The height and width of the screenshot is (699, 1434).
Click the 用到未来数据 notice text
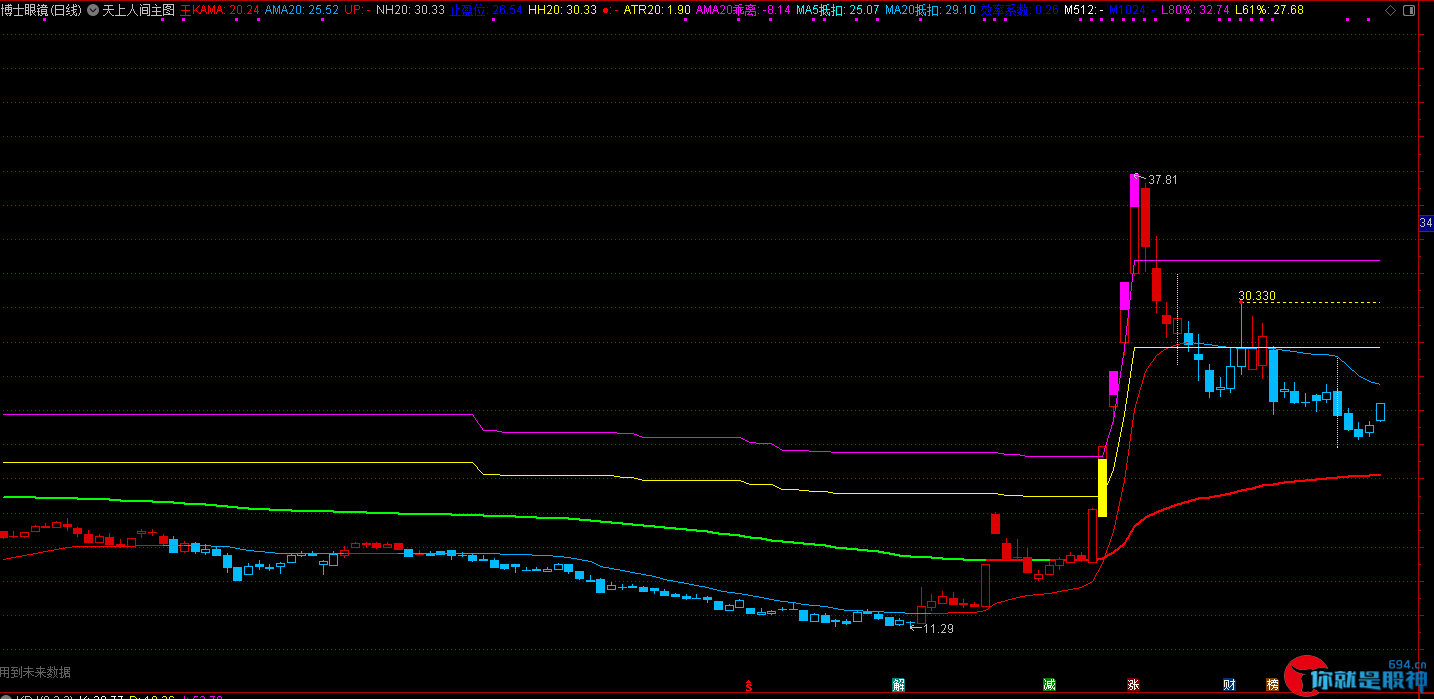coord(36,672)
